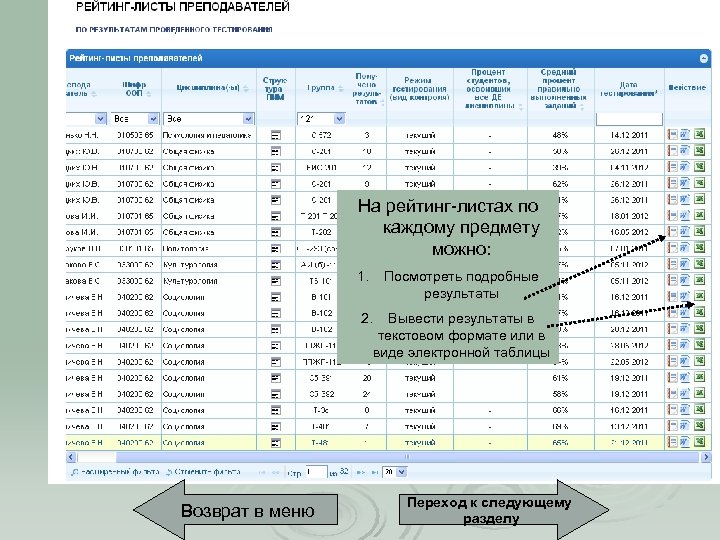
Task: View detailed results for the 58% row
Action: pos(672,394)
